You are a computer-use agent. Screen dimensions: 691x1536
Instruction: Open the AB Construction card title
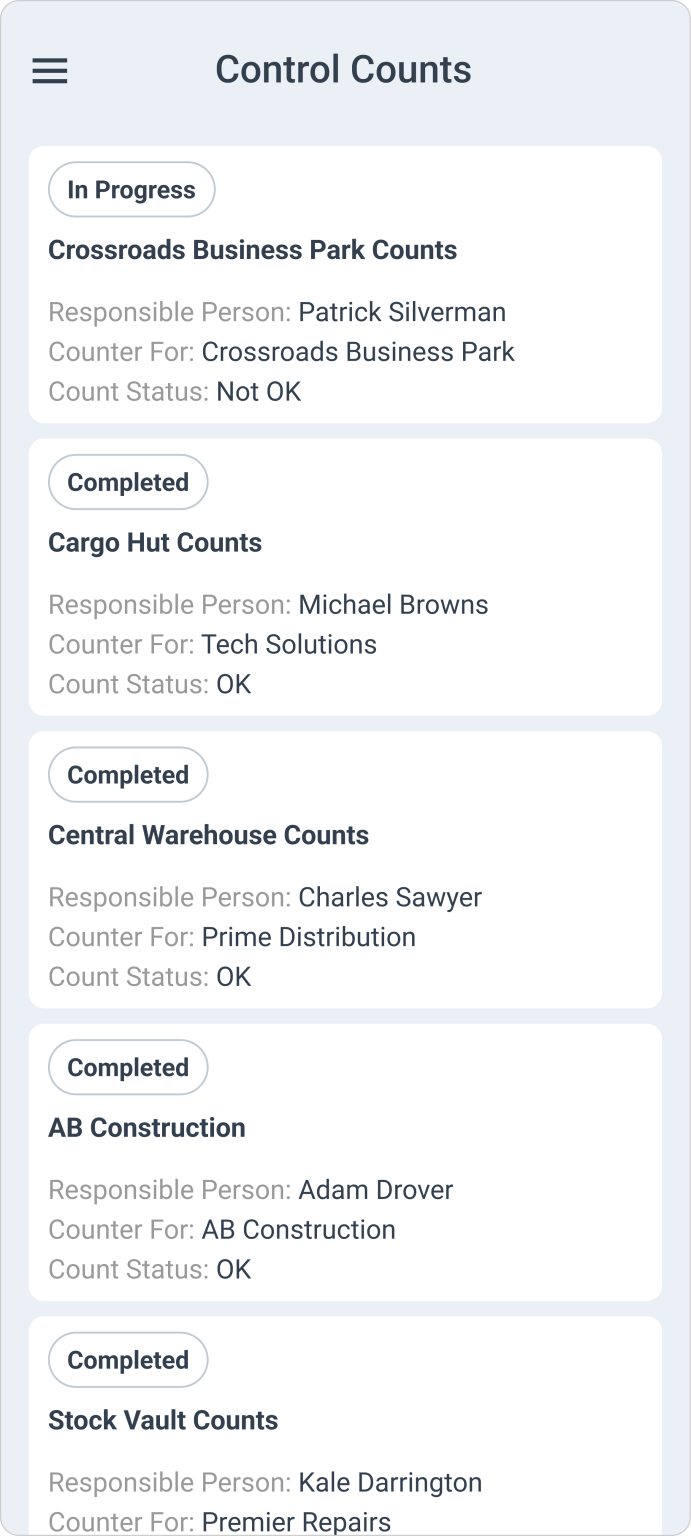click(146, 1128)
